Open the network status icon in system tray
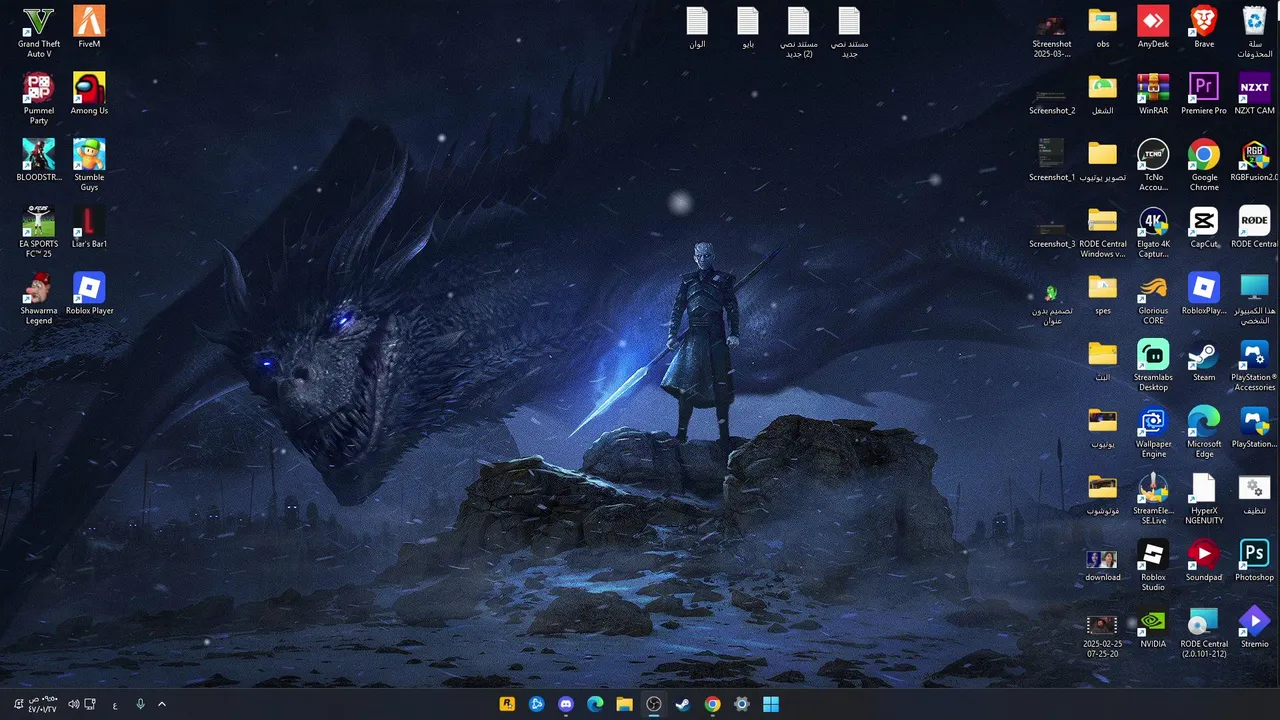Image resolution: width=1280 pixels, height=720 pixels. coord(90,704)
